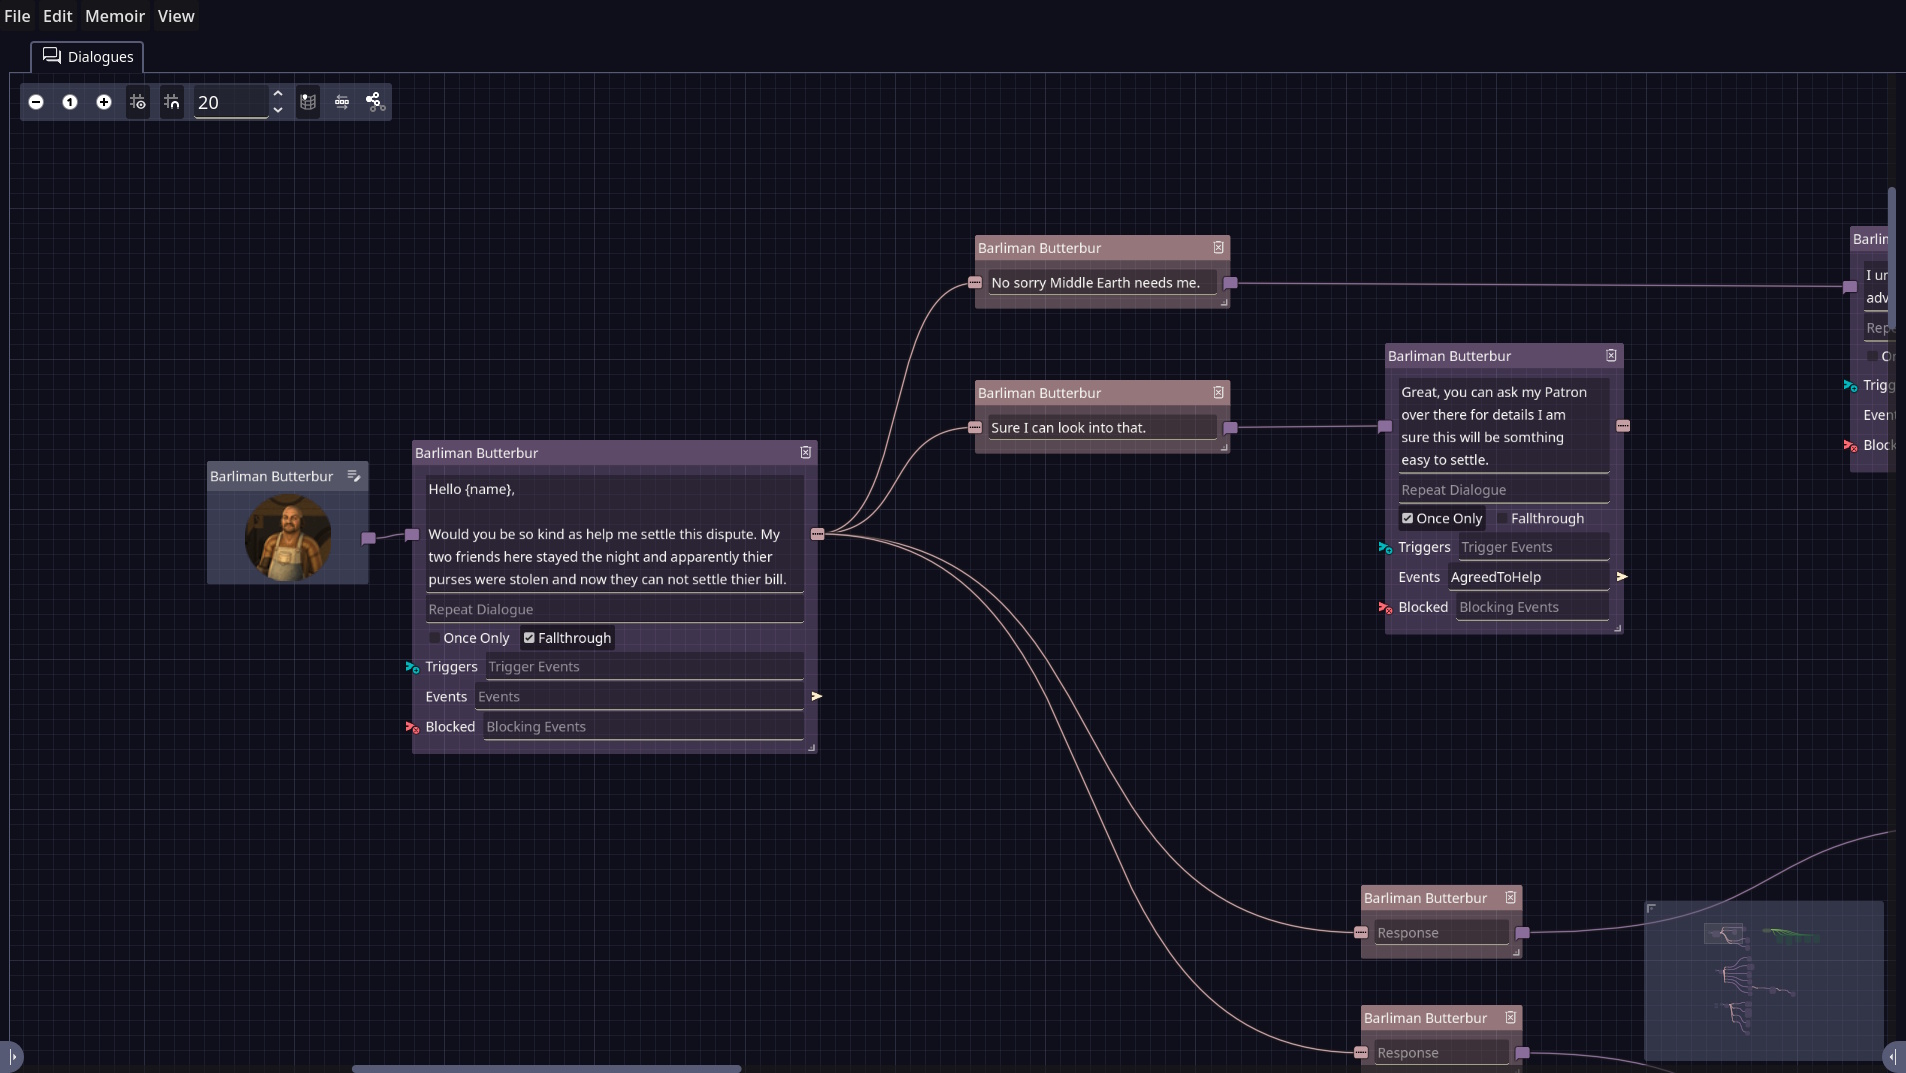Image resolution: width=1906 pixels, height=1073 pixels.
Task: Select the Dialogues tab
Action: (x=88, y=57)
